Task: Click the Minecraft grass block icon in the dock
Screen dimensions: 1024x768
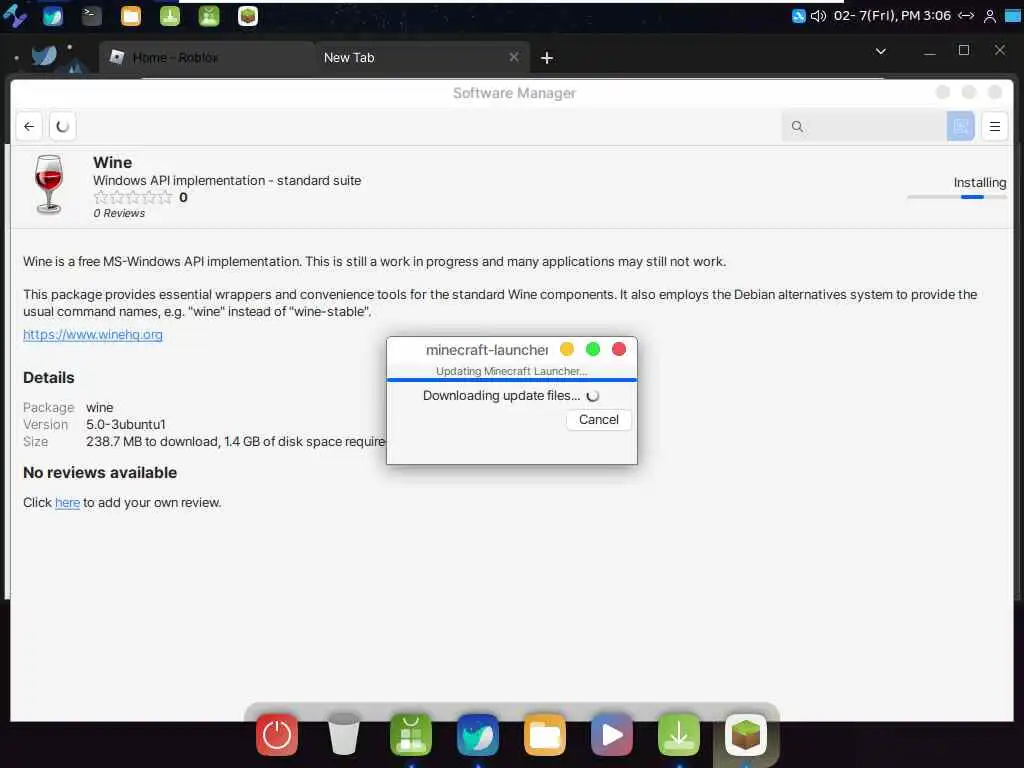Action: (x=746, y=735)
